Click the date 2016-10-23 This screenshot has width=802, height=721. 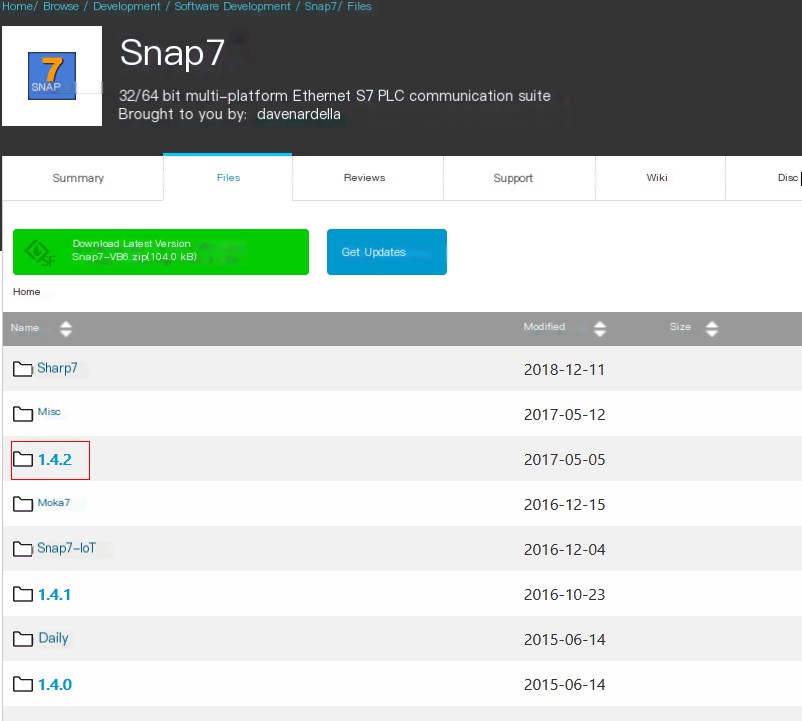[x=564, y=595]
